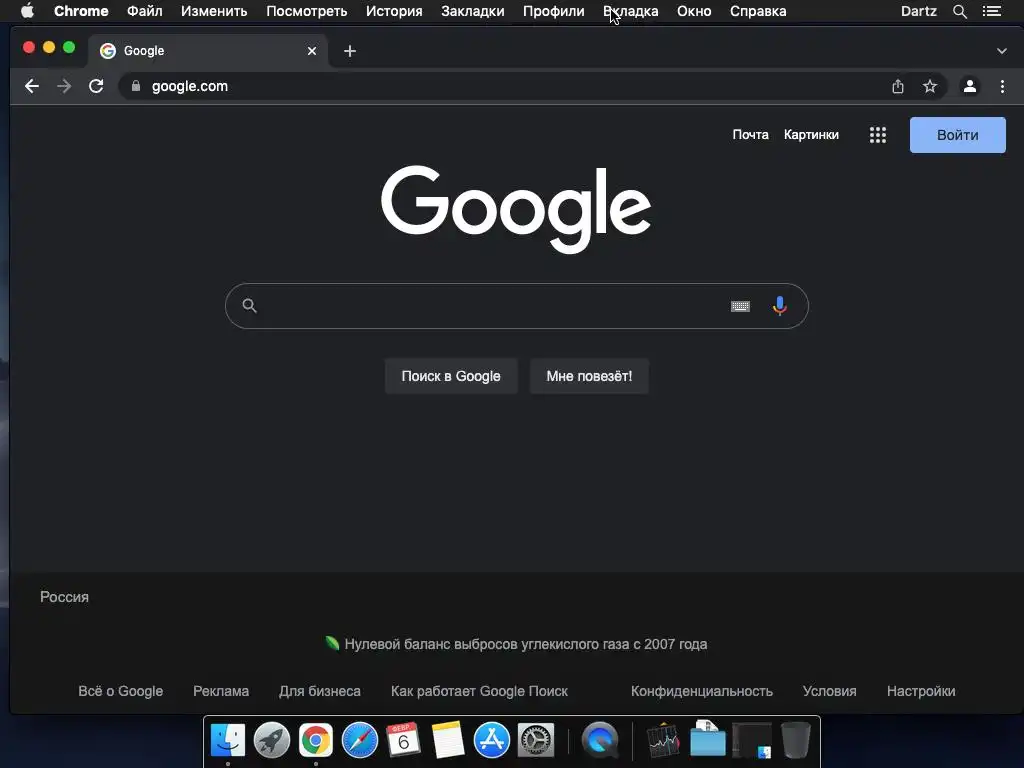The height and width of the screenshot is (768, 1024).
Task: Click the Войти sign-in button
Action: coord(957,135)
